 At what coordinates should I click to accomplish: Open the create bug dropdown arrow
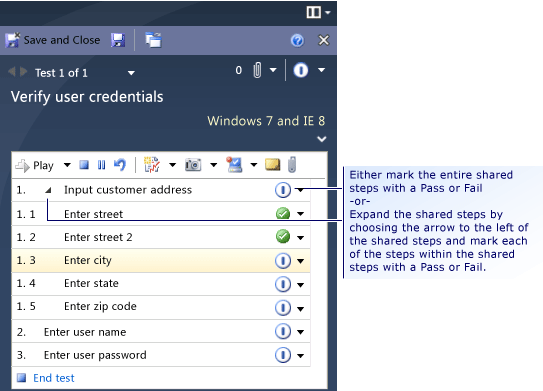172,165
